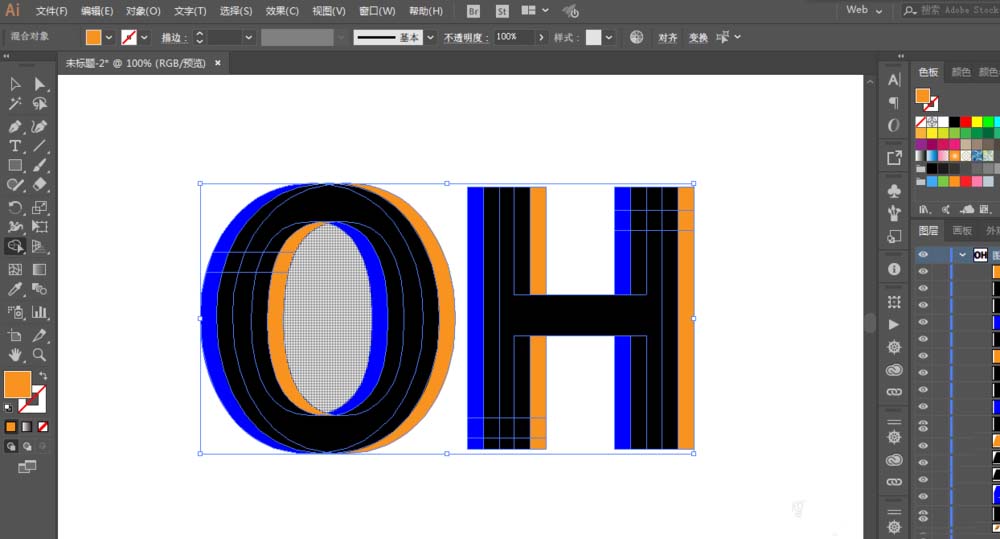Select the Pen tool
Viewport: 1000px width, 539px height.
15,126
